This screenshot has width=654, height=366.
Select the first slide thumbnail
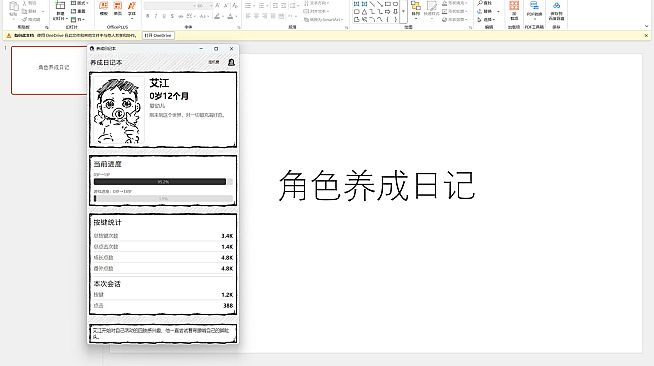(x=49, y=70)
